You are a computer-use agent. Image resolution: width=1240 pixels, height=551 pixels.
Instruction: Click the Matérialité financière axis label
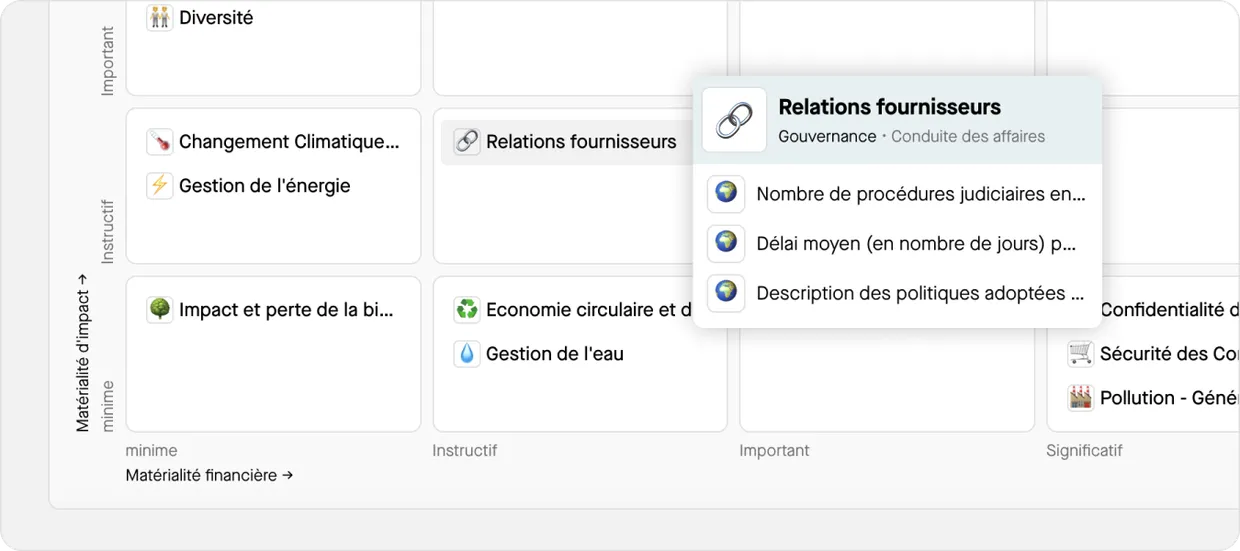click(209, 476)
